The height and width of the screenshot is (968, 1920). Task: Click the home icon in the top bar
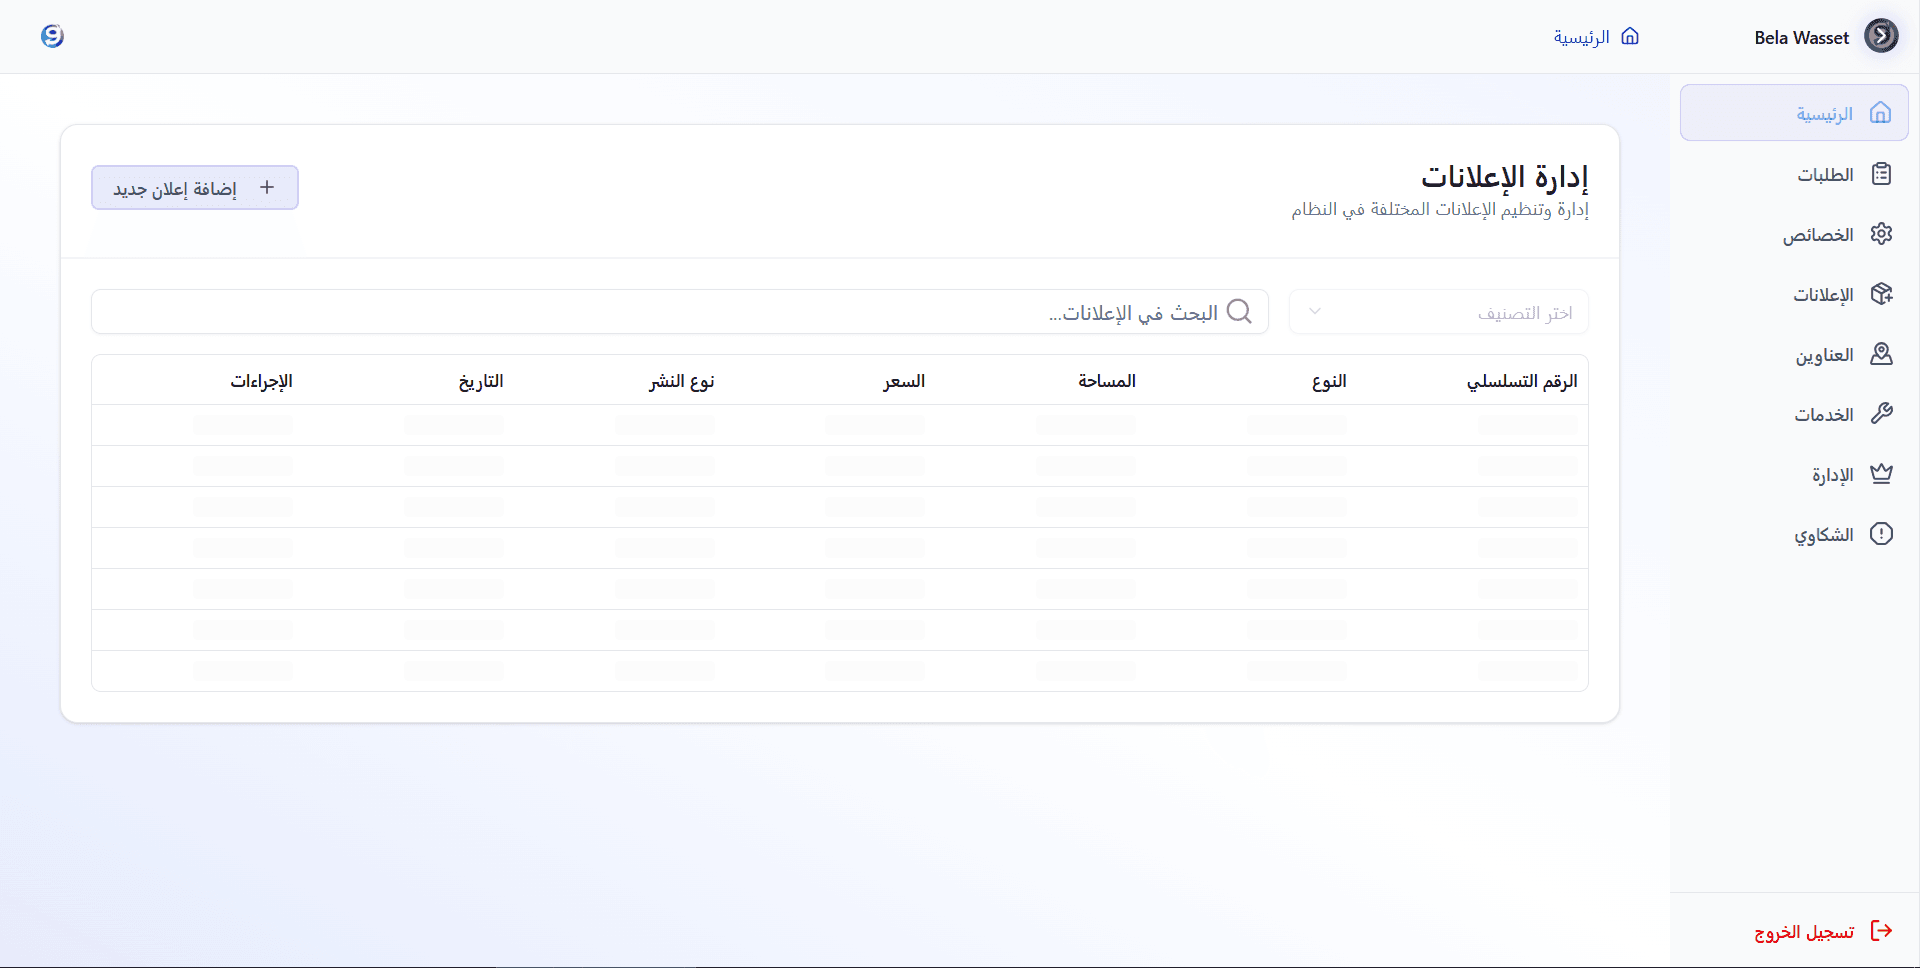pos(1630,36)
